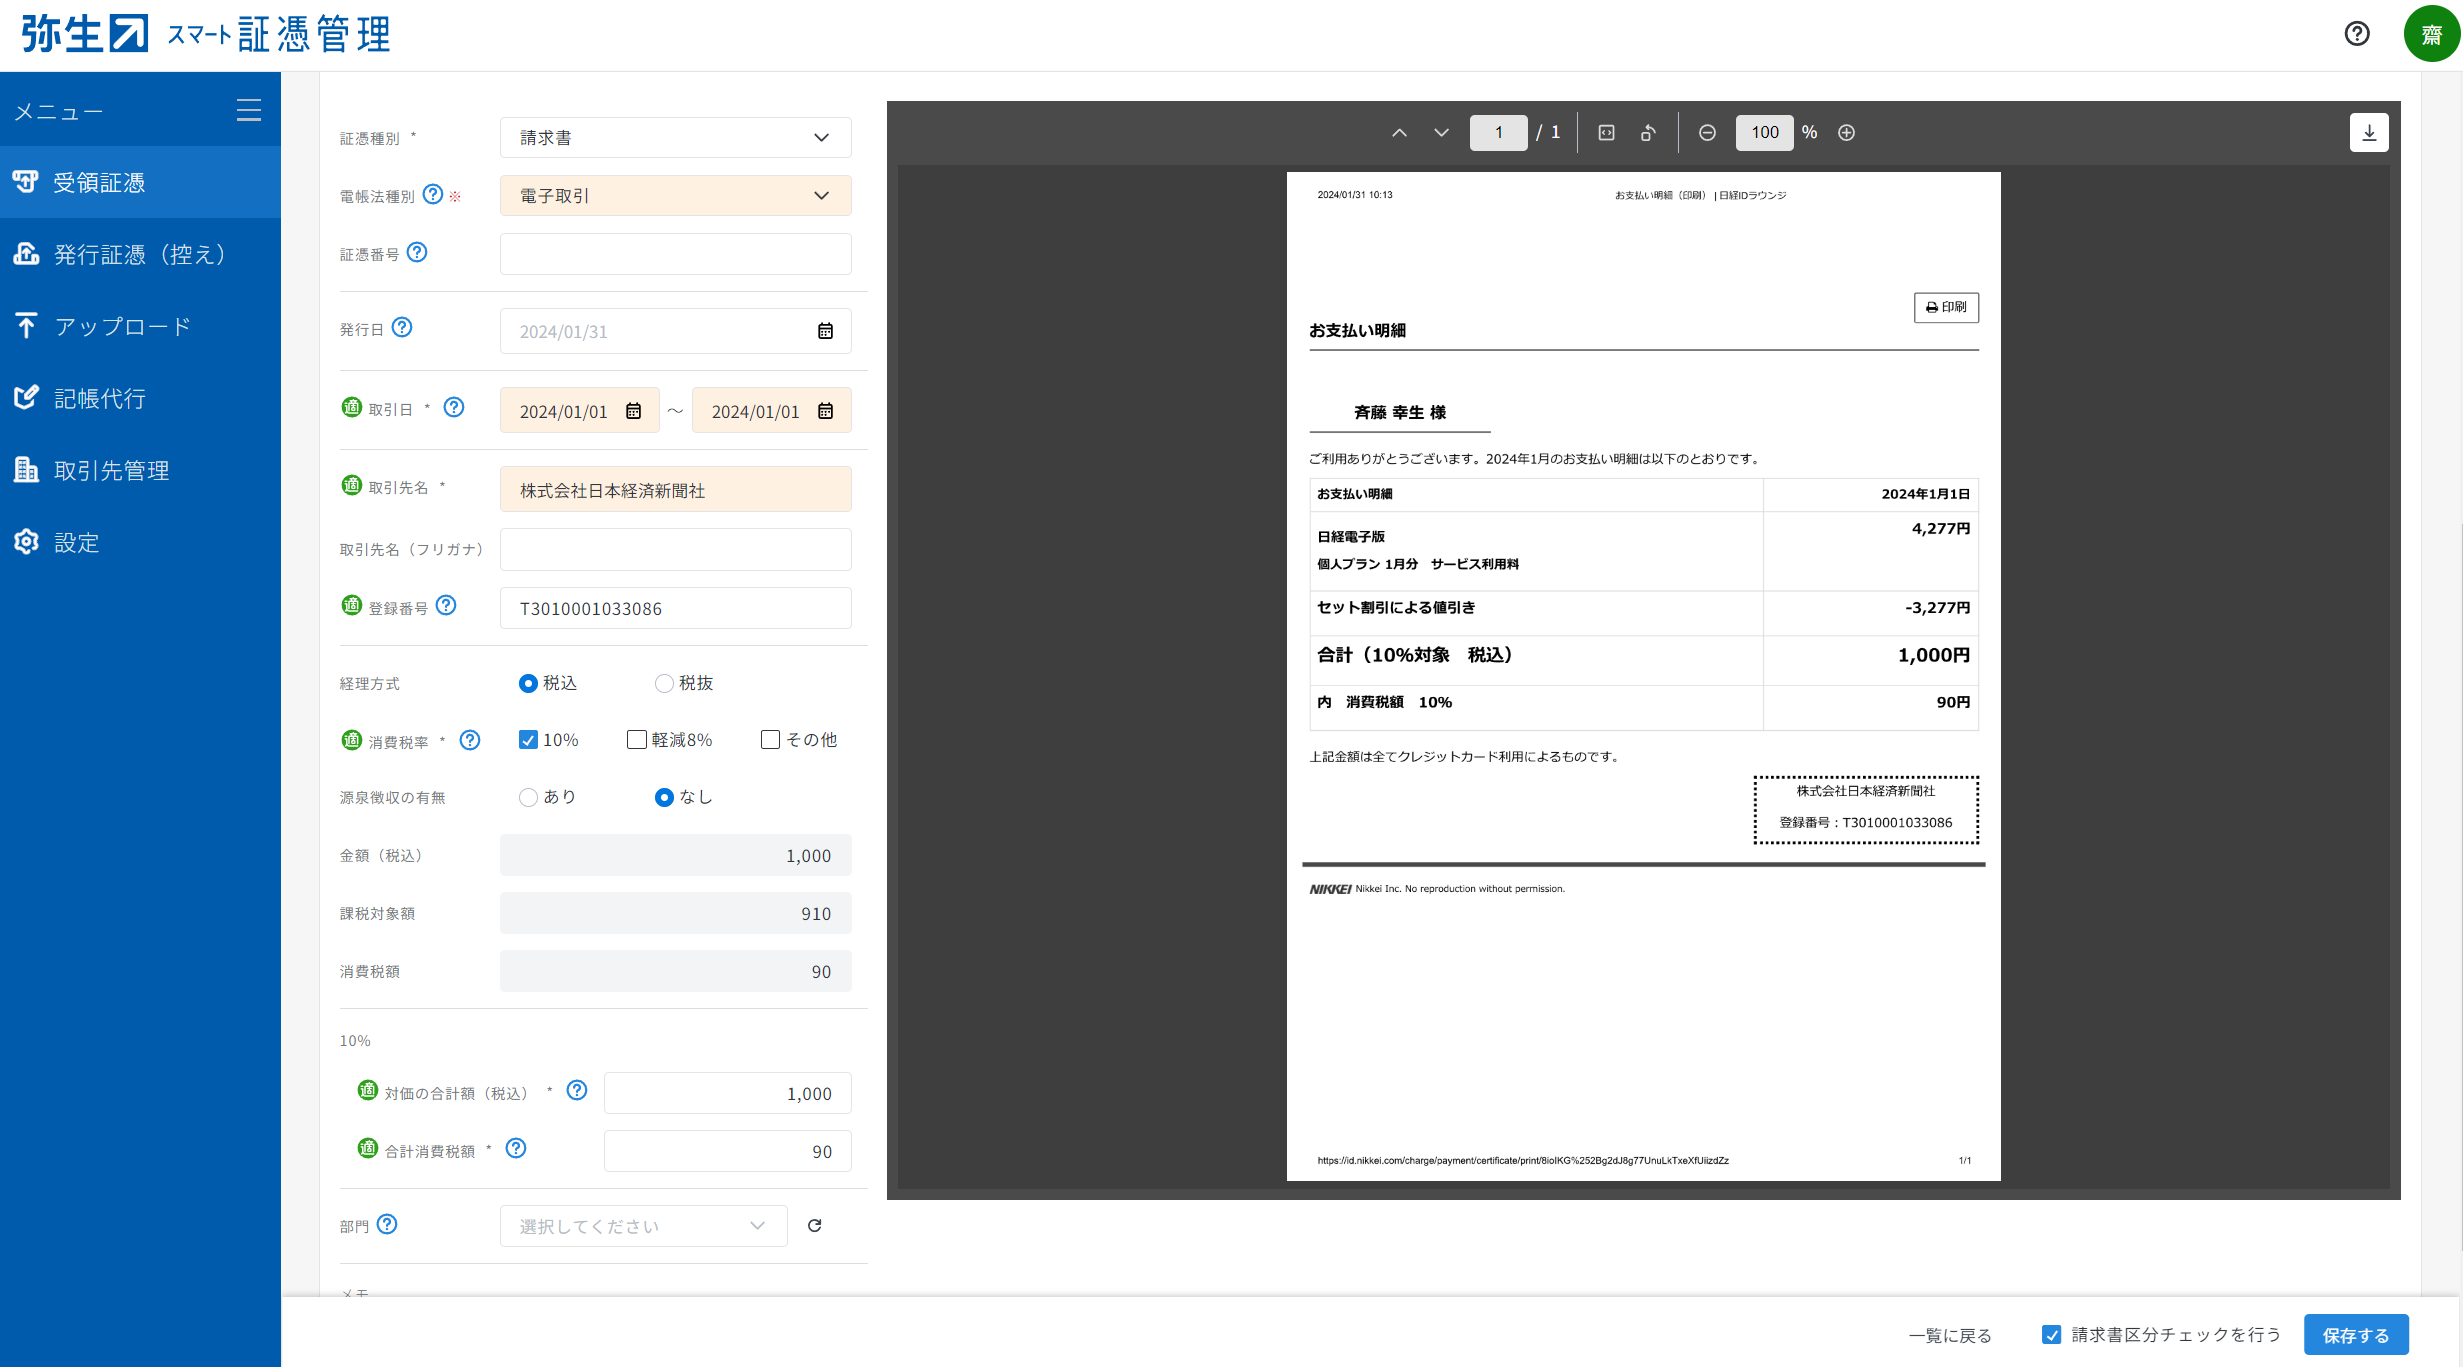The width and height of the screenshot is (2463, 1367).
Task: Click the 取引先名 field with 株式会社日本経済新聞社
Action: click(676, 490)
